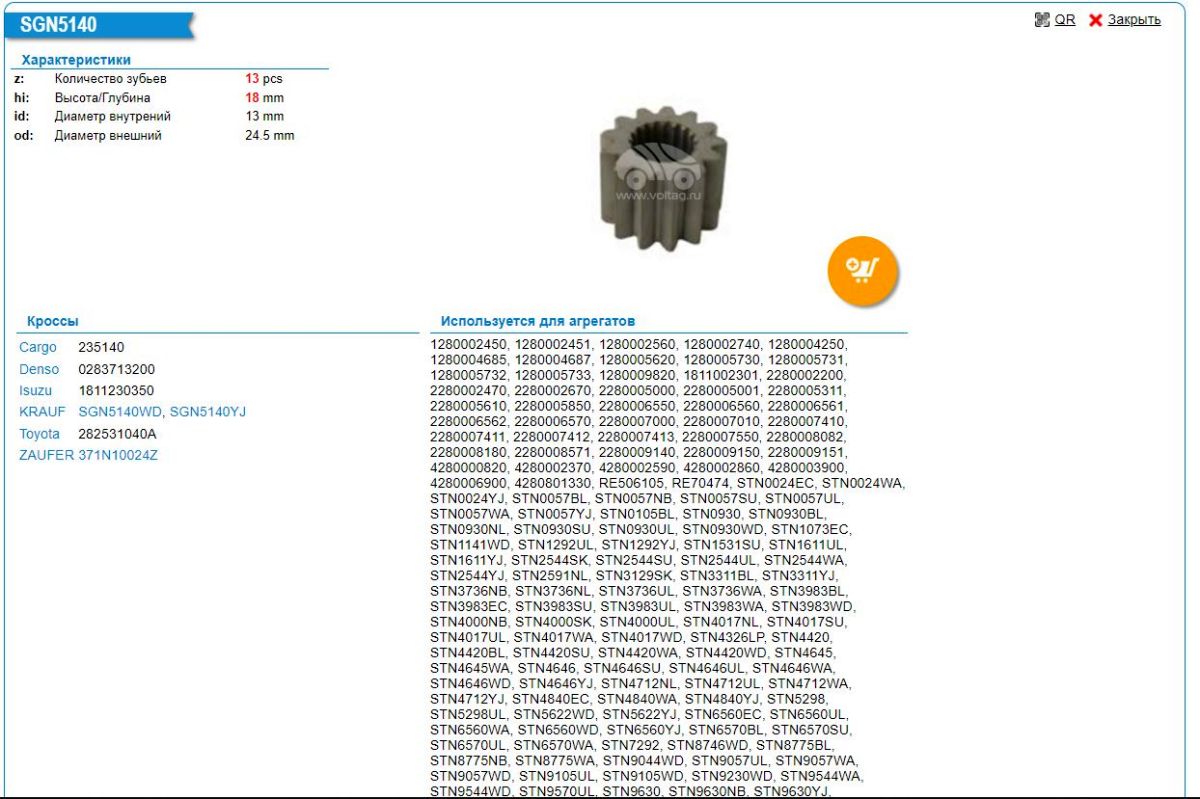Image resolution: width=1200 pixels, height=799 pixels.
Task: Click unit number RE506105
Action: (x=633, y=484)
